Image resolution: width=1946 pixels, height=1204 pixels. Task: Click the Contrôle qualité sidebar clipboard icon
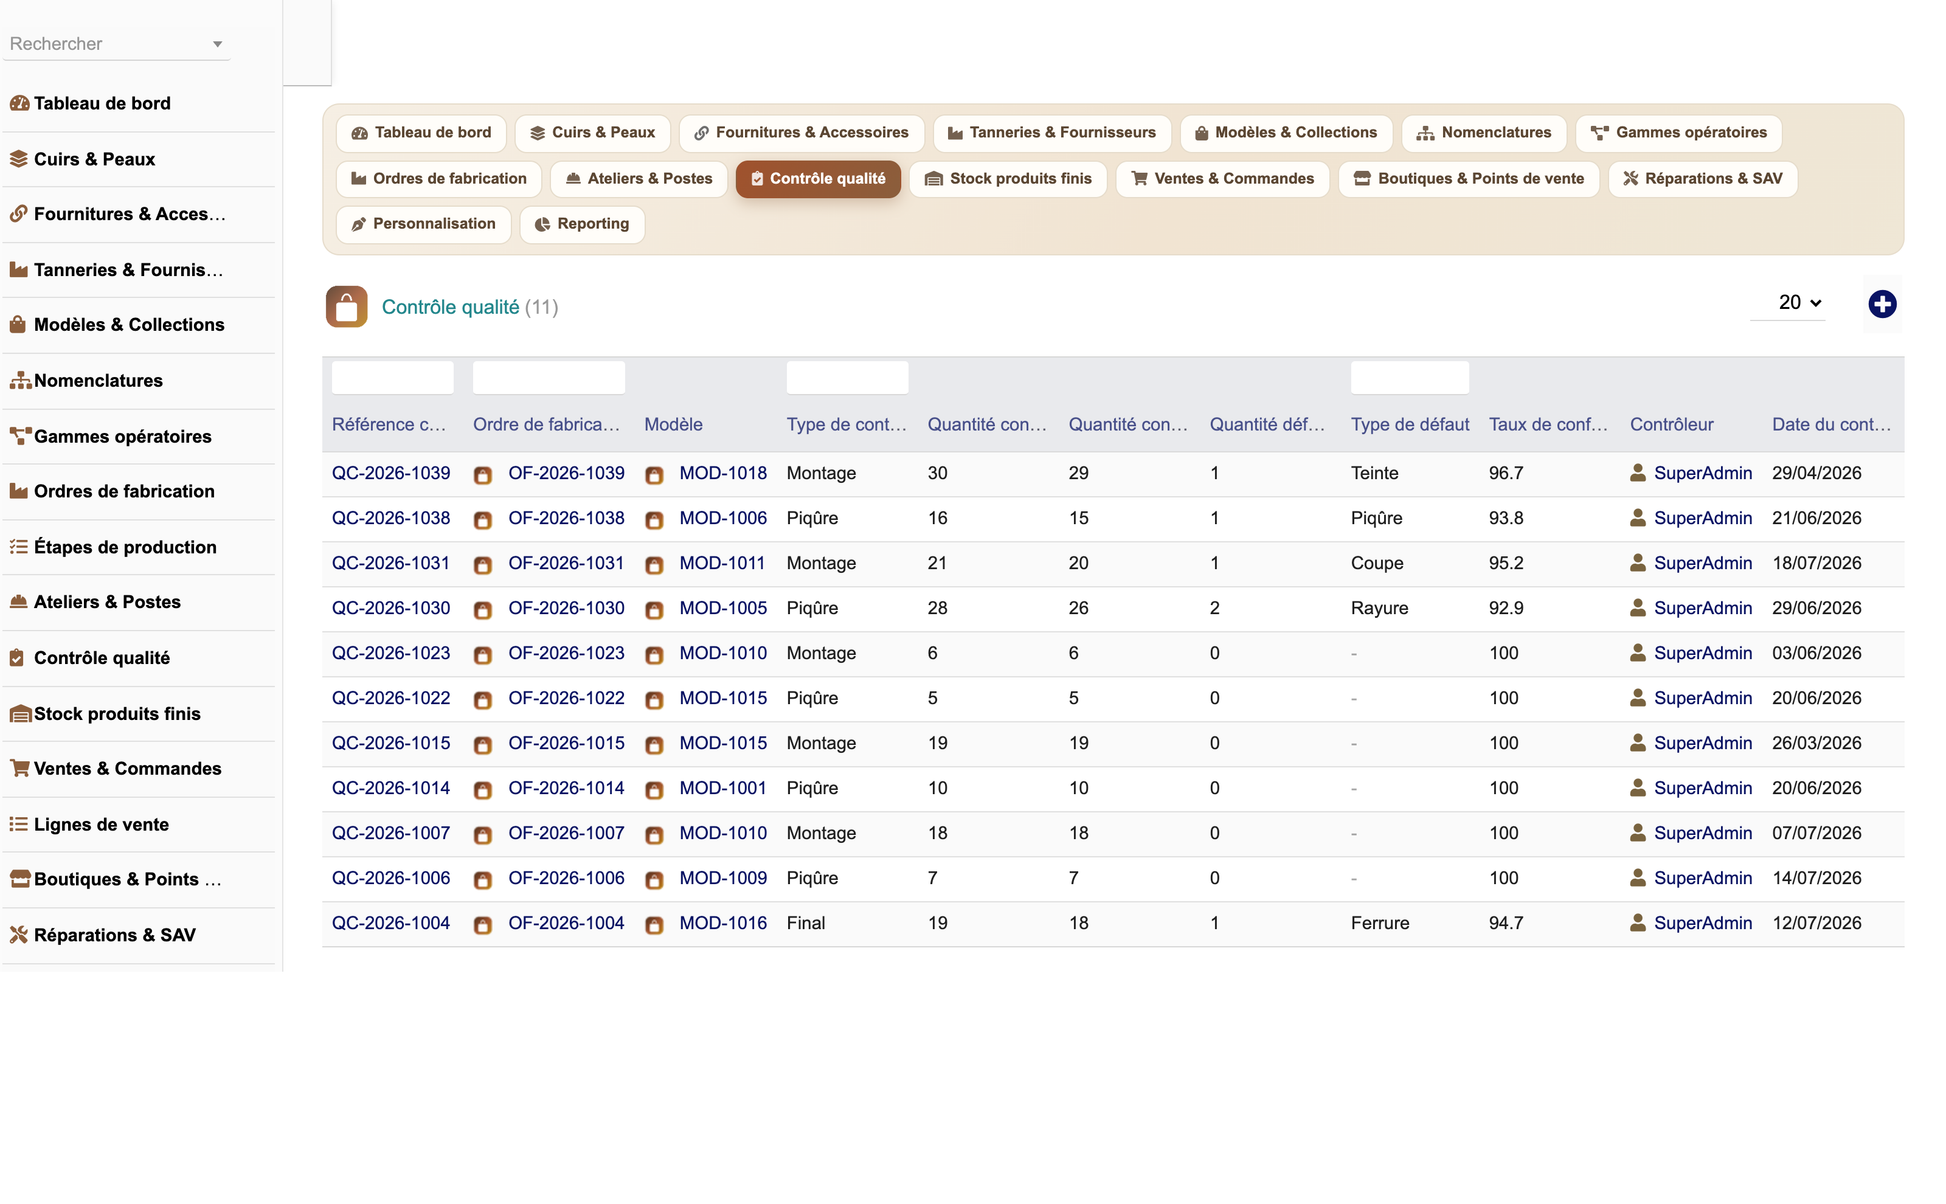(17, 658)
